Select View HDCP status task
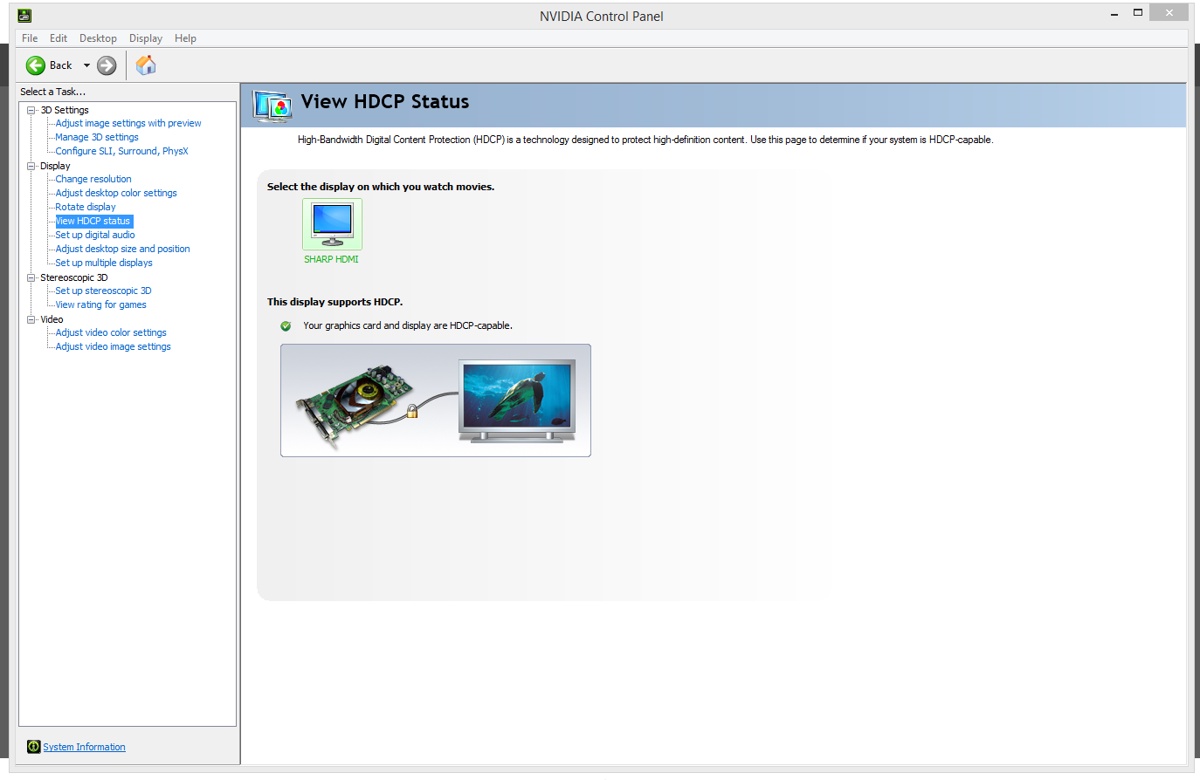 tap(93, 221)
